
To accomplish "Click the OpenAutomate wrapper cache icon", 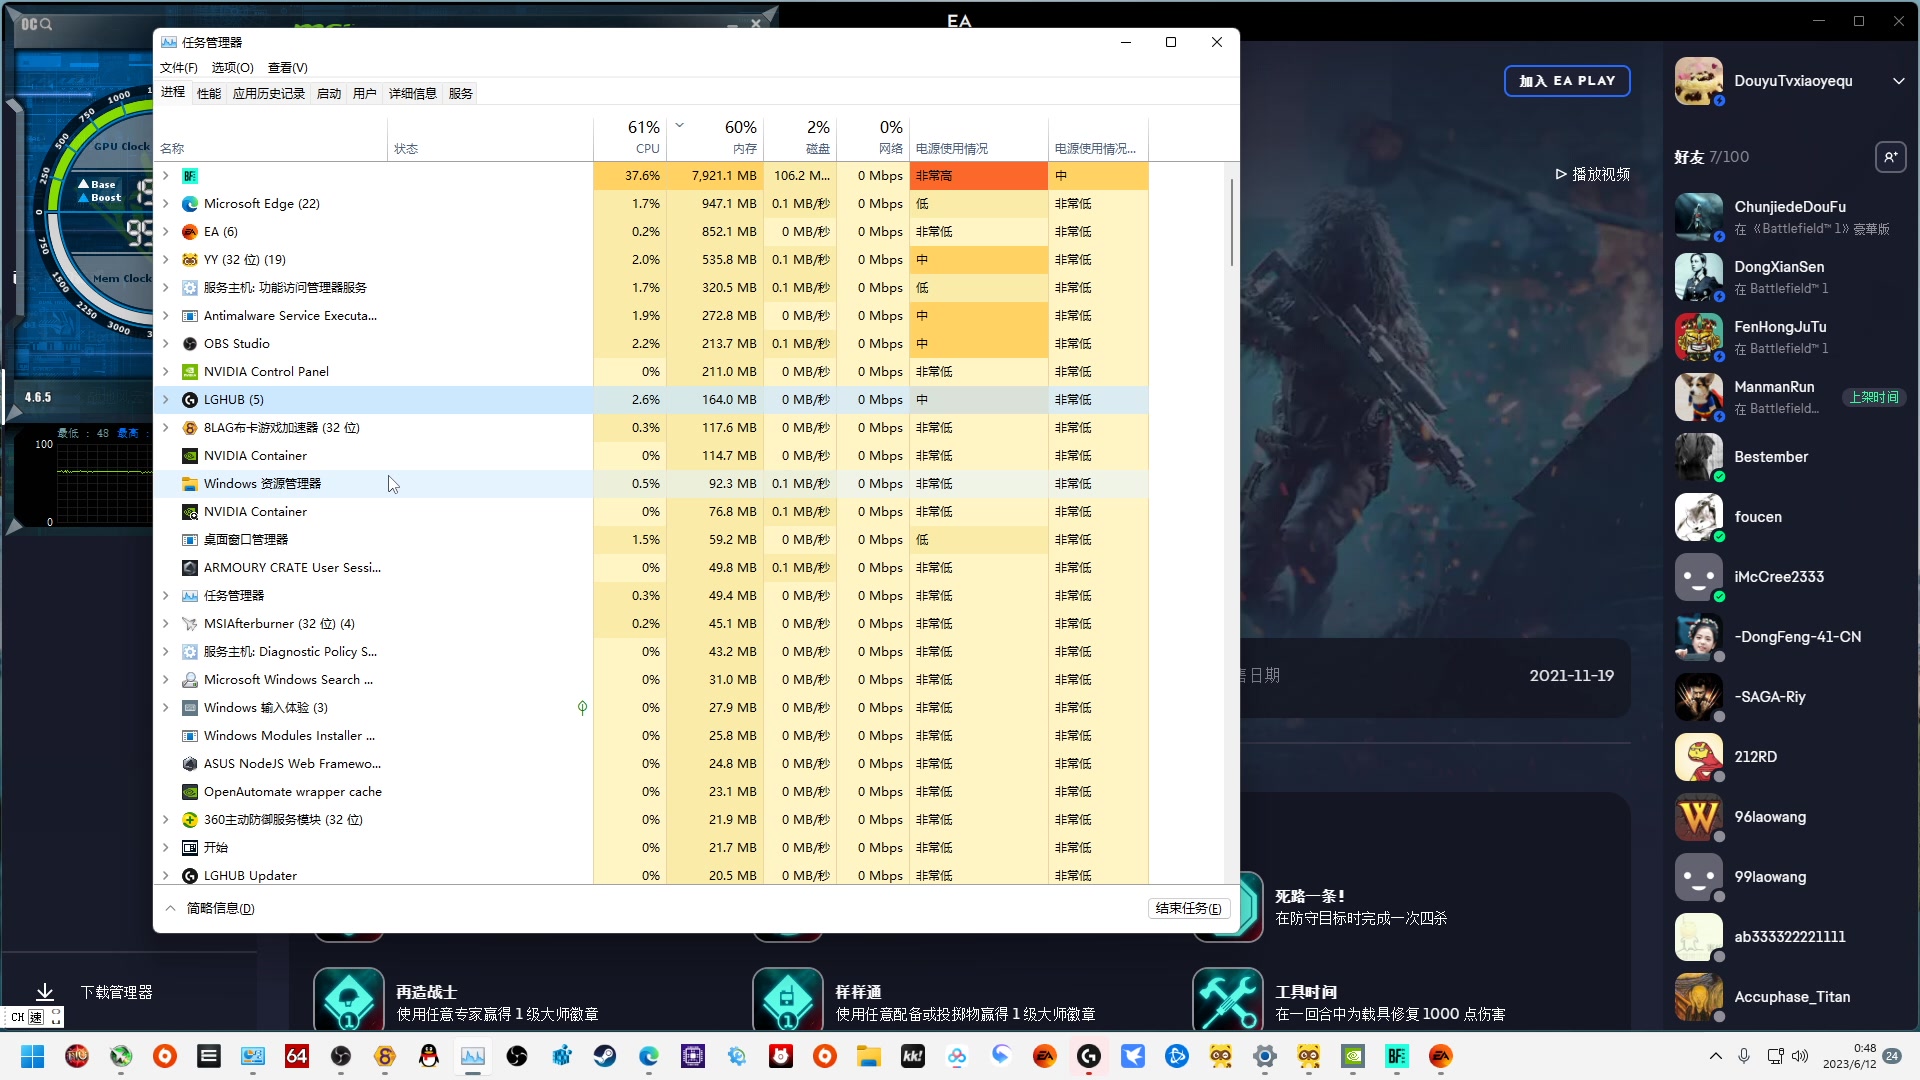I will tap(190, 792).
